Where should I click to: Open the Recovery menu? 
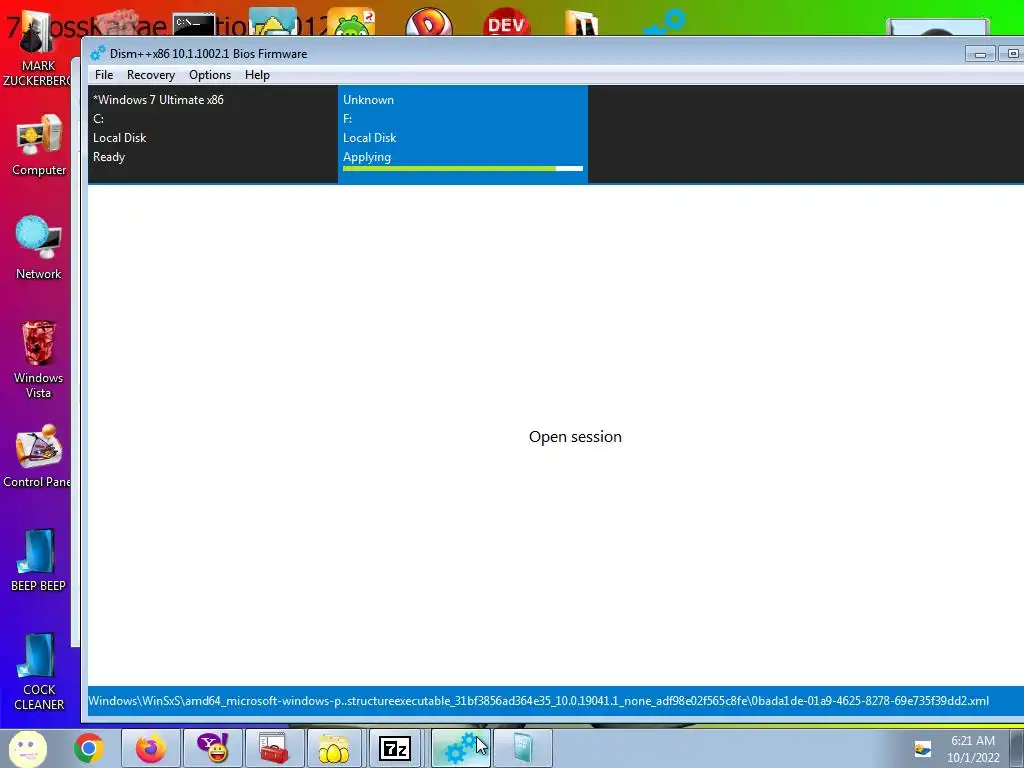tap(151, 75)
